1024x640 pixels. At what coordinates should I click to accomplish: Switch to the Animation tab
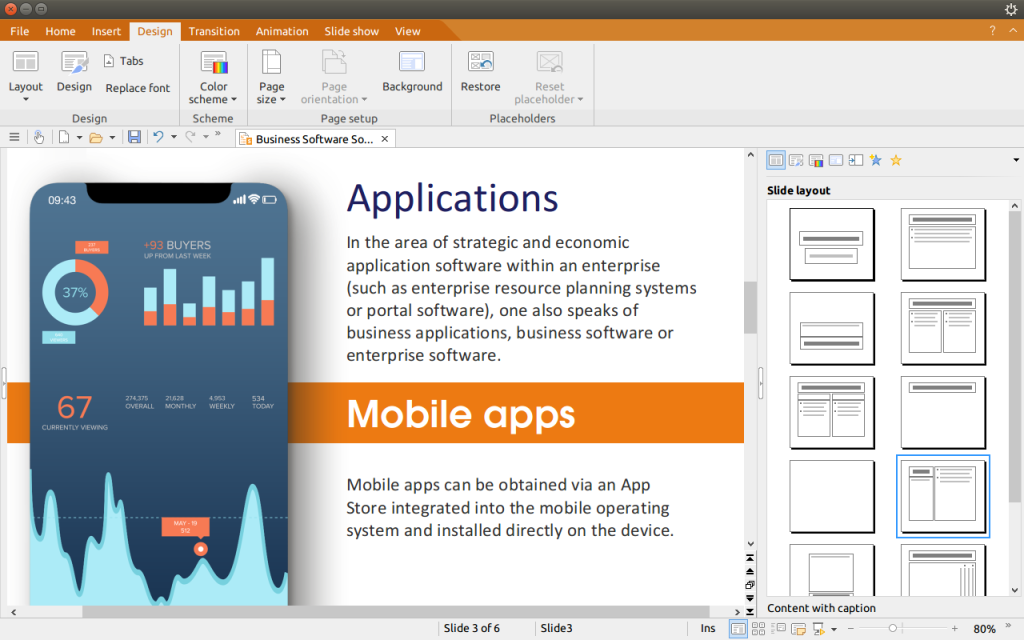[282, 31]
